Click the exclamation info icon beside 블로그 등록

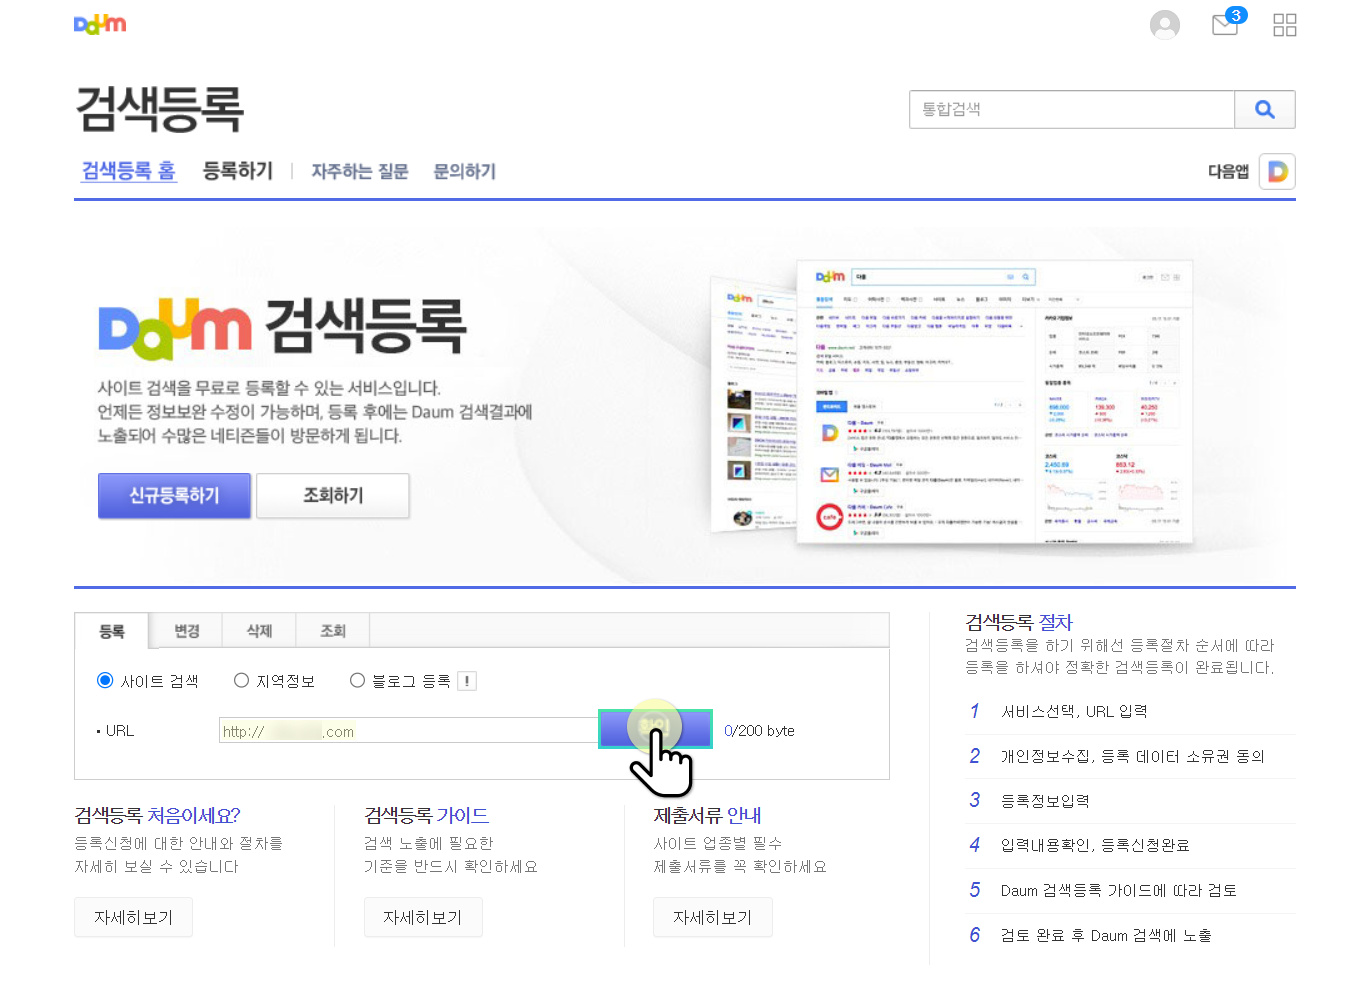pos(467,681)
